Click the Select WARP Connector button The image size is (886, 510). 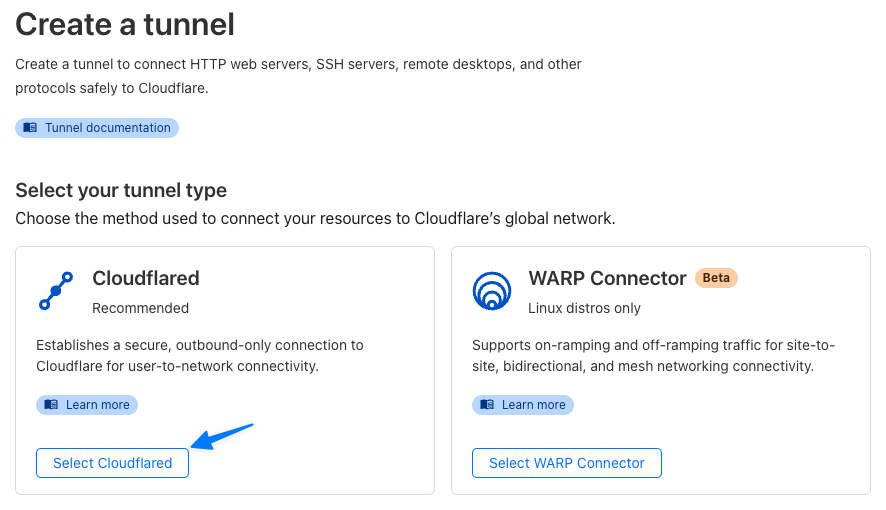pos(567,463)
